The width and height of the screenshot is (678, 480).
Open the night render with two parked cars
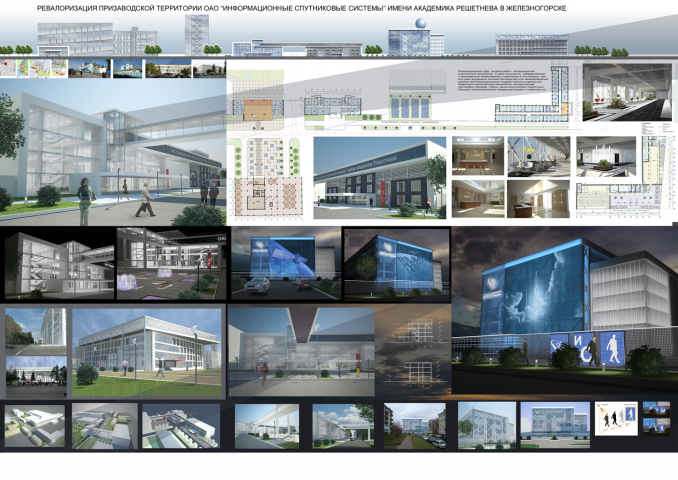pos(286,263)
